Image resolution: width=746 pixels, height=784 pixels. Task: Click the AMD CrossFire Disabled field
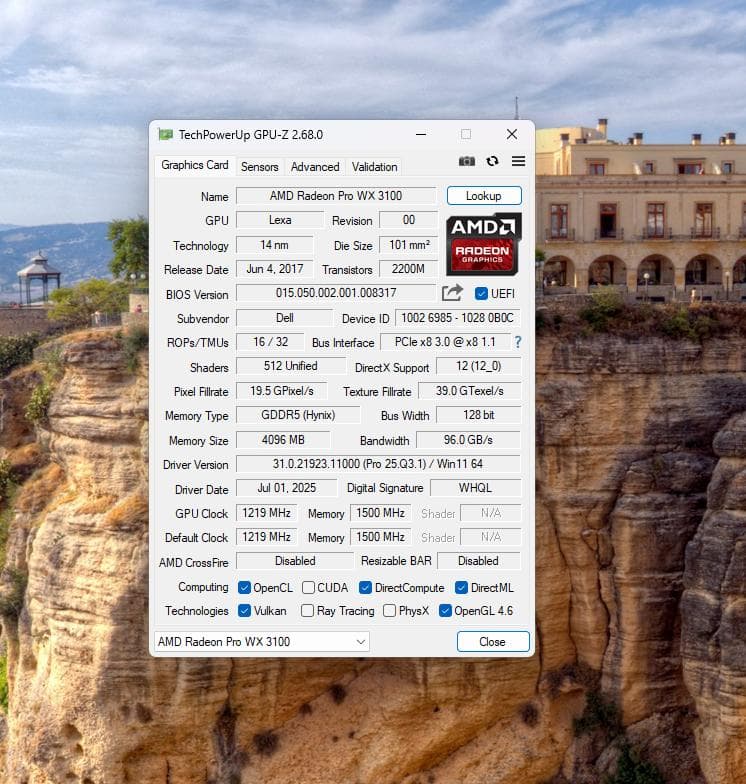(295, 560)
